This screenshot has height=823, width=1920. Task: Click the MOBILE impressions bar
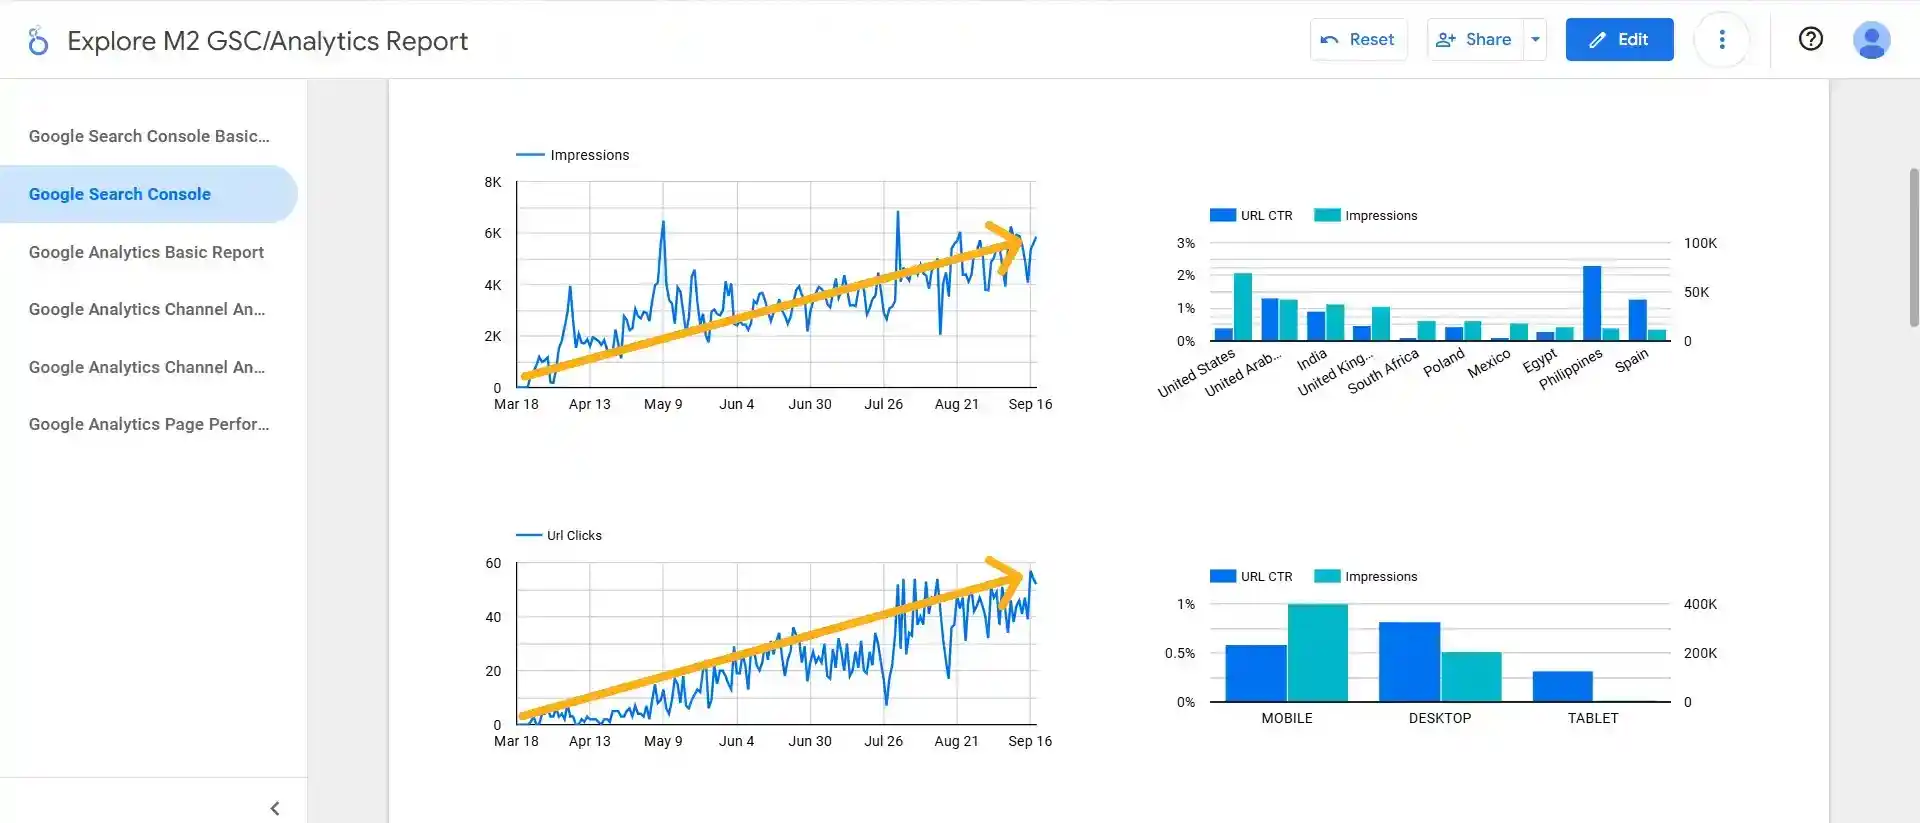pyautogui.click(x=1317, y=652)
